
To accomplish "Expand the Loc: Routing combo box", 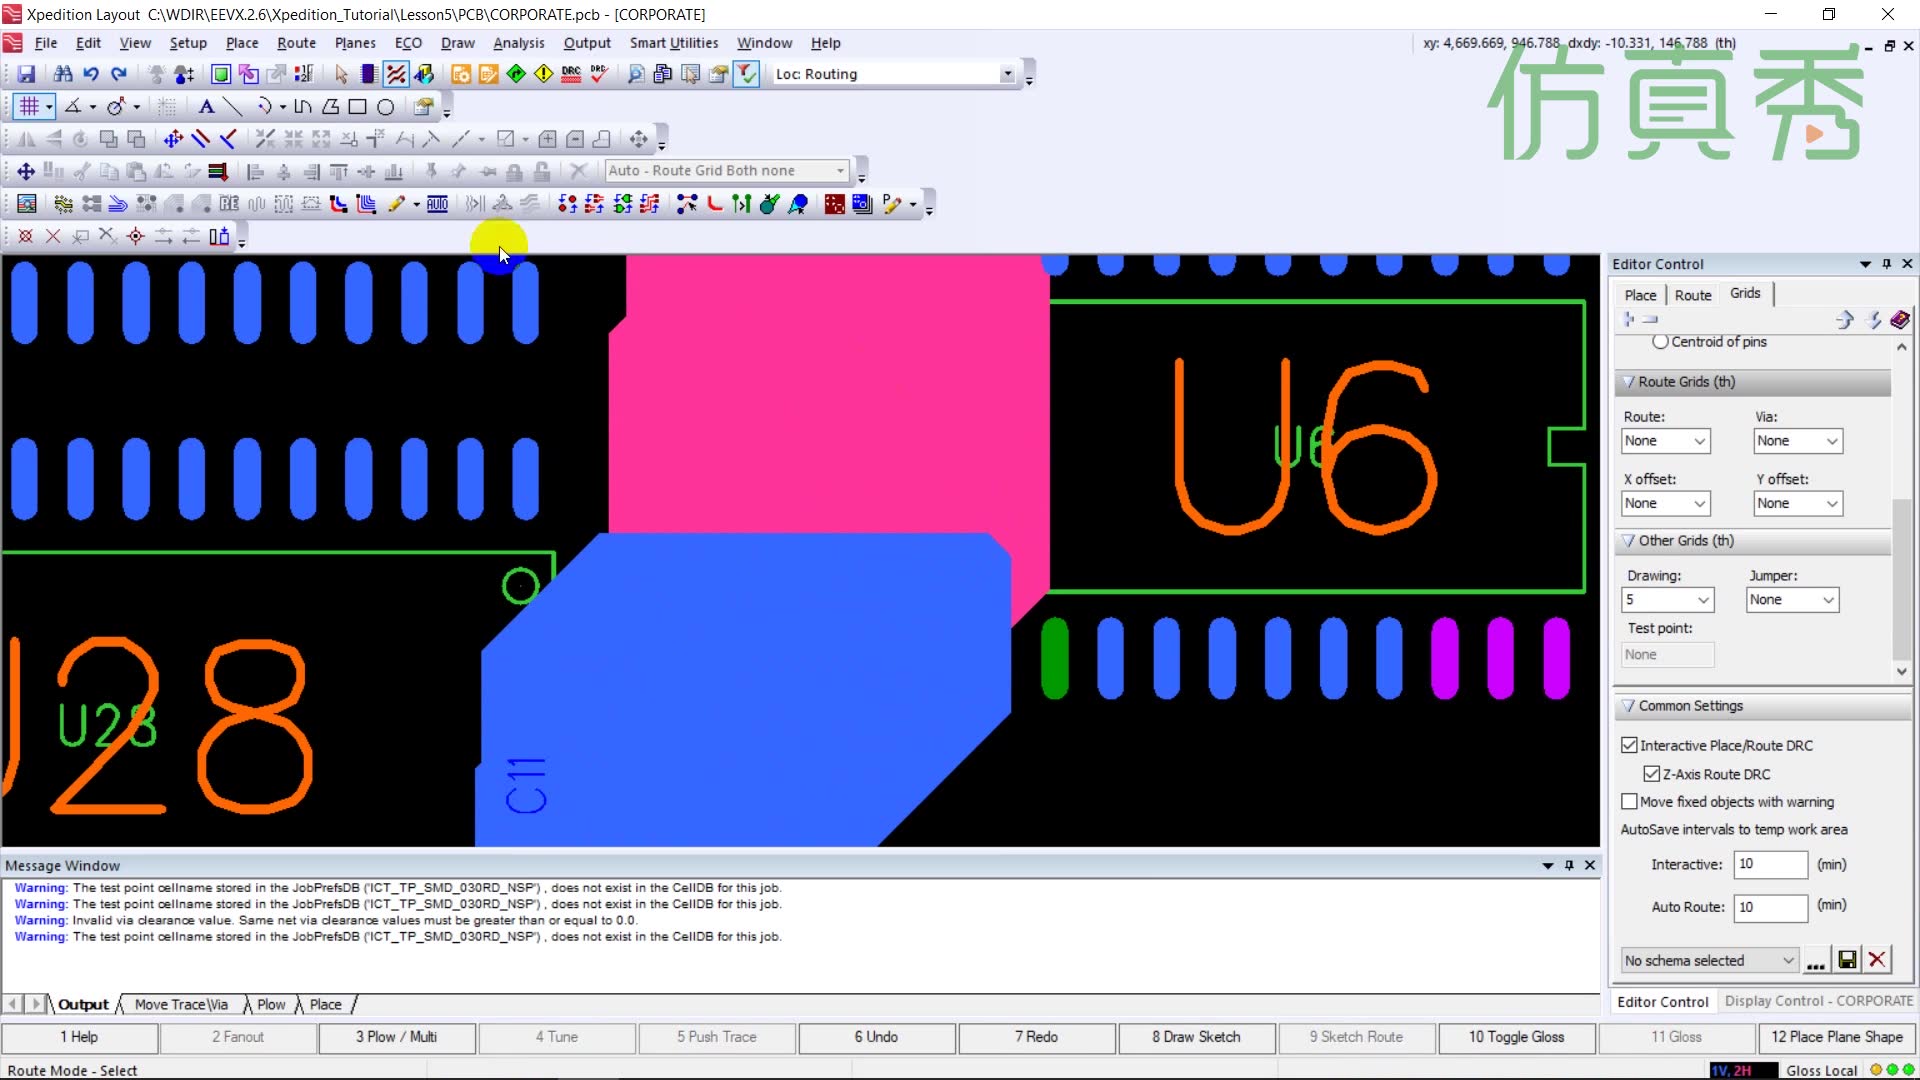I will pos(1007,74).
